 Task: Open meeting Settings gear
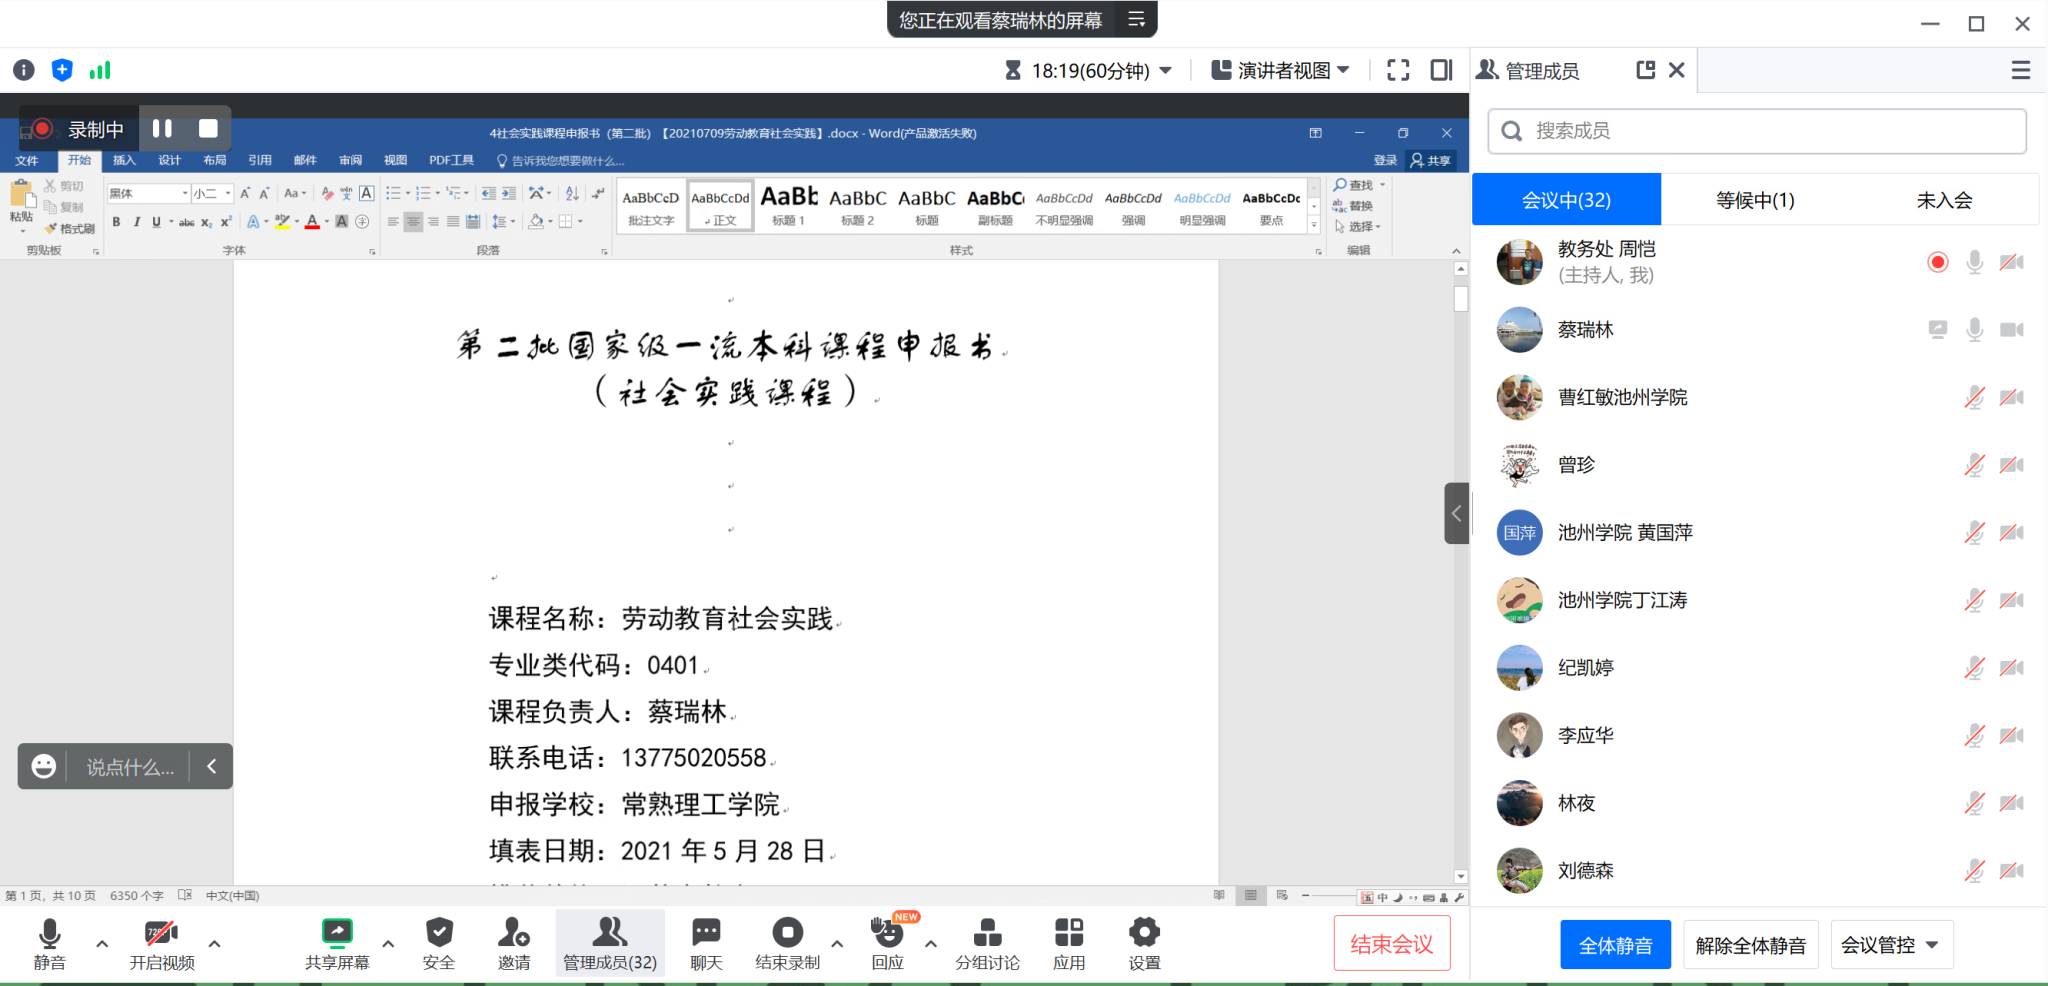[x=1144, y=943]
